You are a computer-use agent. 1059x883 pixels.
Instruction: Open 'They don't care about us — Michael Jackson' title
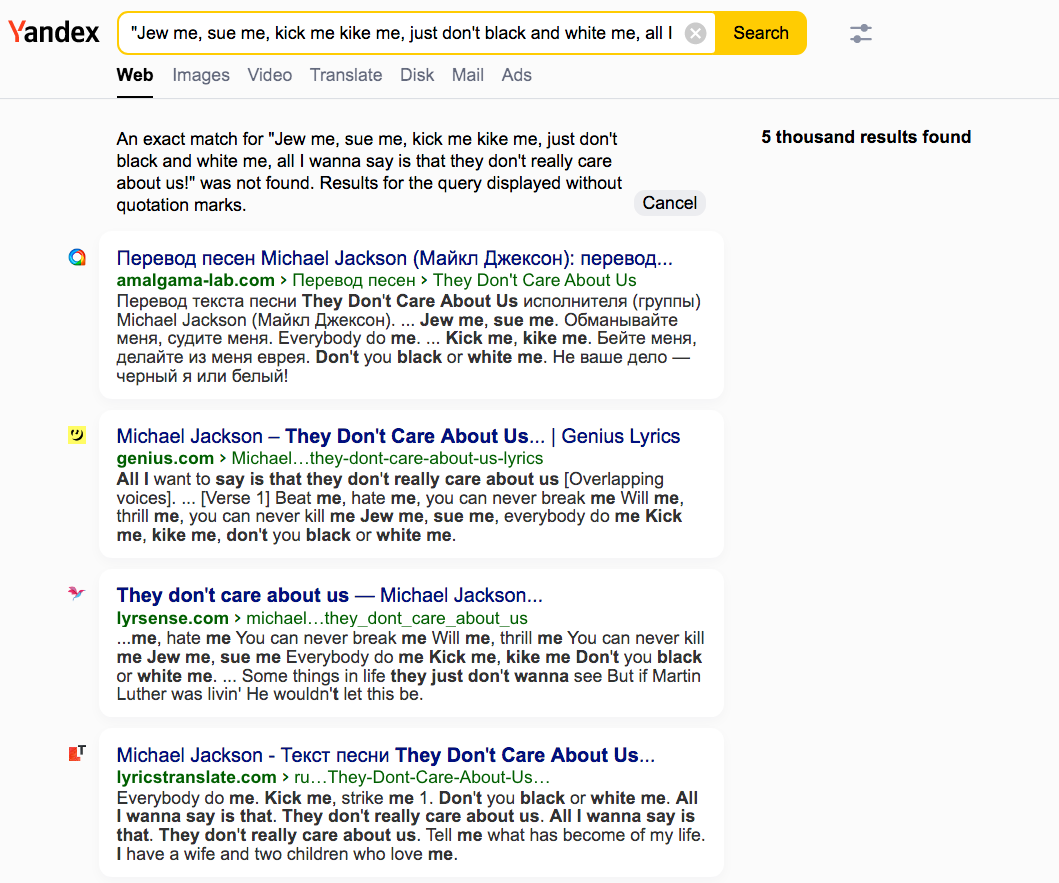[x=330, y=595]
